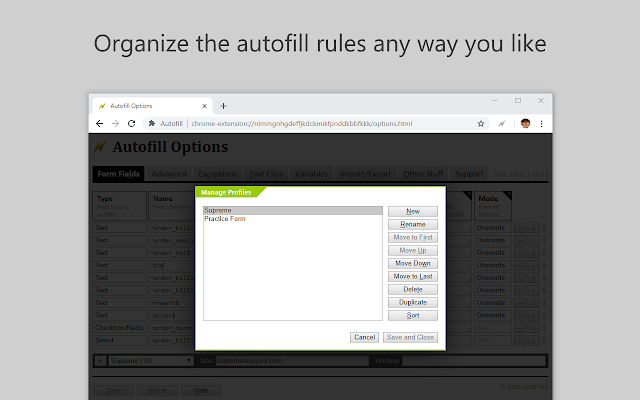Open Type dropdown for ^order_tel$ row
Image resolution: width=640 pixels, height=400 pixels.
119,253
